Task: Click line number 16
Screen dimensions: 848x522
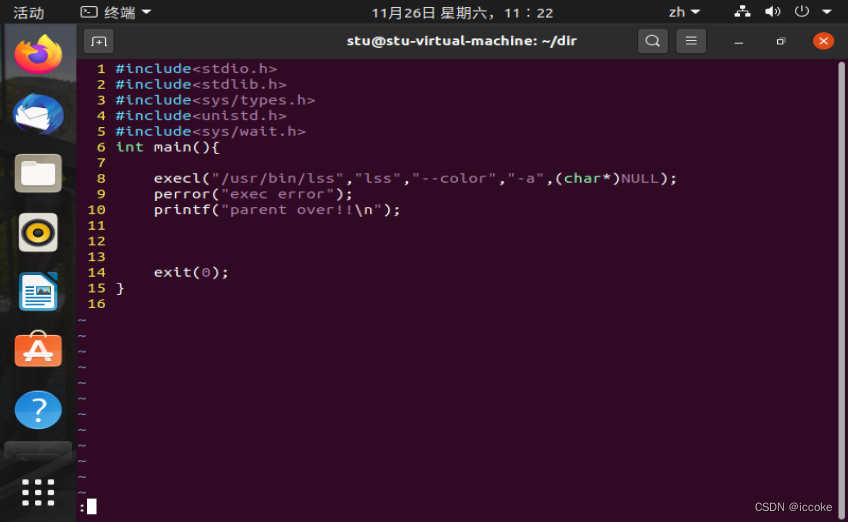Action: coord(96,304)
